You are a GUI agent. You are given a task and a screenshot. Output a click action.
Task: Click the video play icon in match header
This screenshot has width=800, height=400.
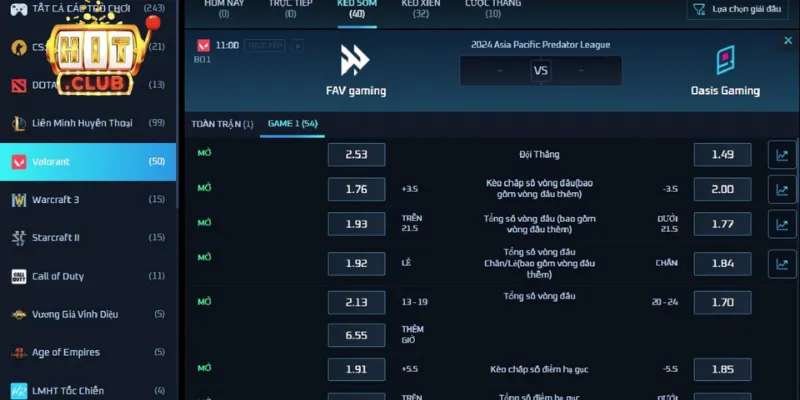297,45
